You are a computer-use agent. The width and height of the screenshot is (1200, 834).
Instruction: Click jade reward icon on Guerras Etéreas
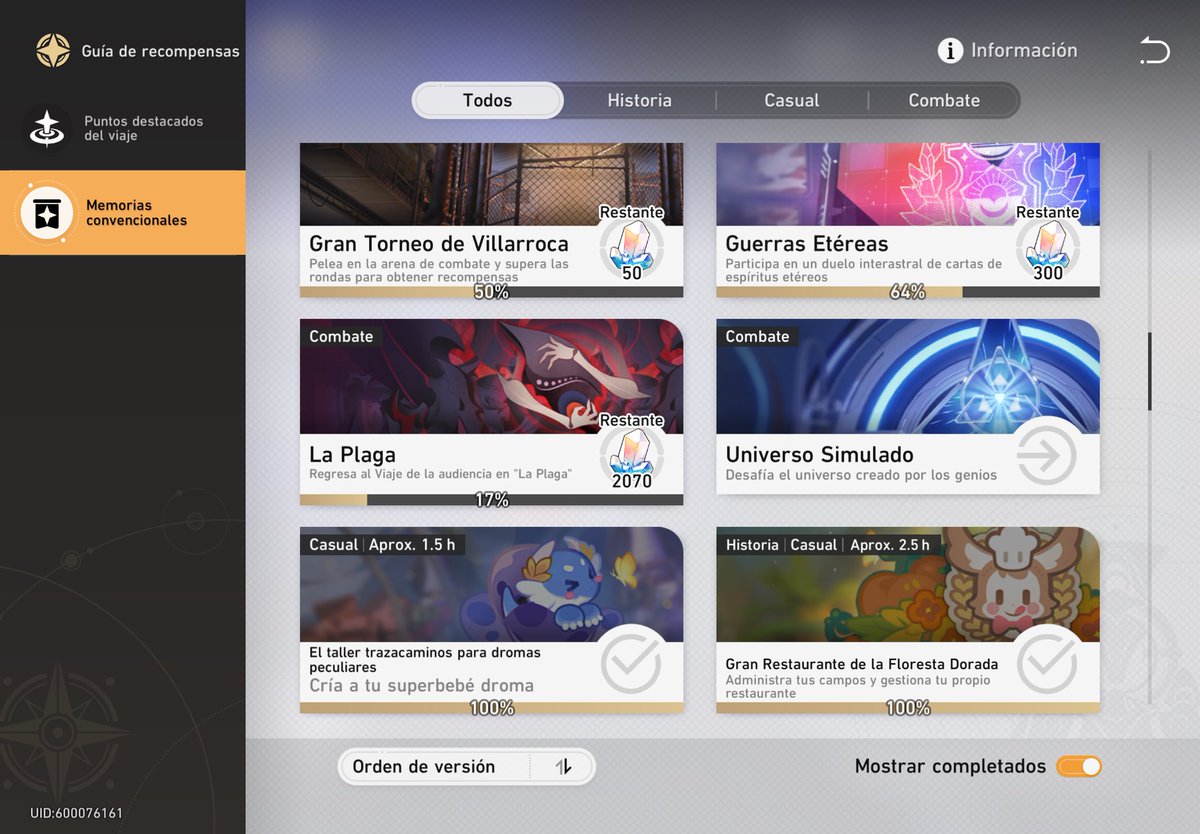1048,250
